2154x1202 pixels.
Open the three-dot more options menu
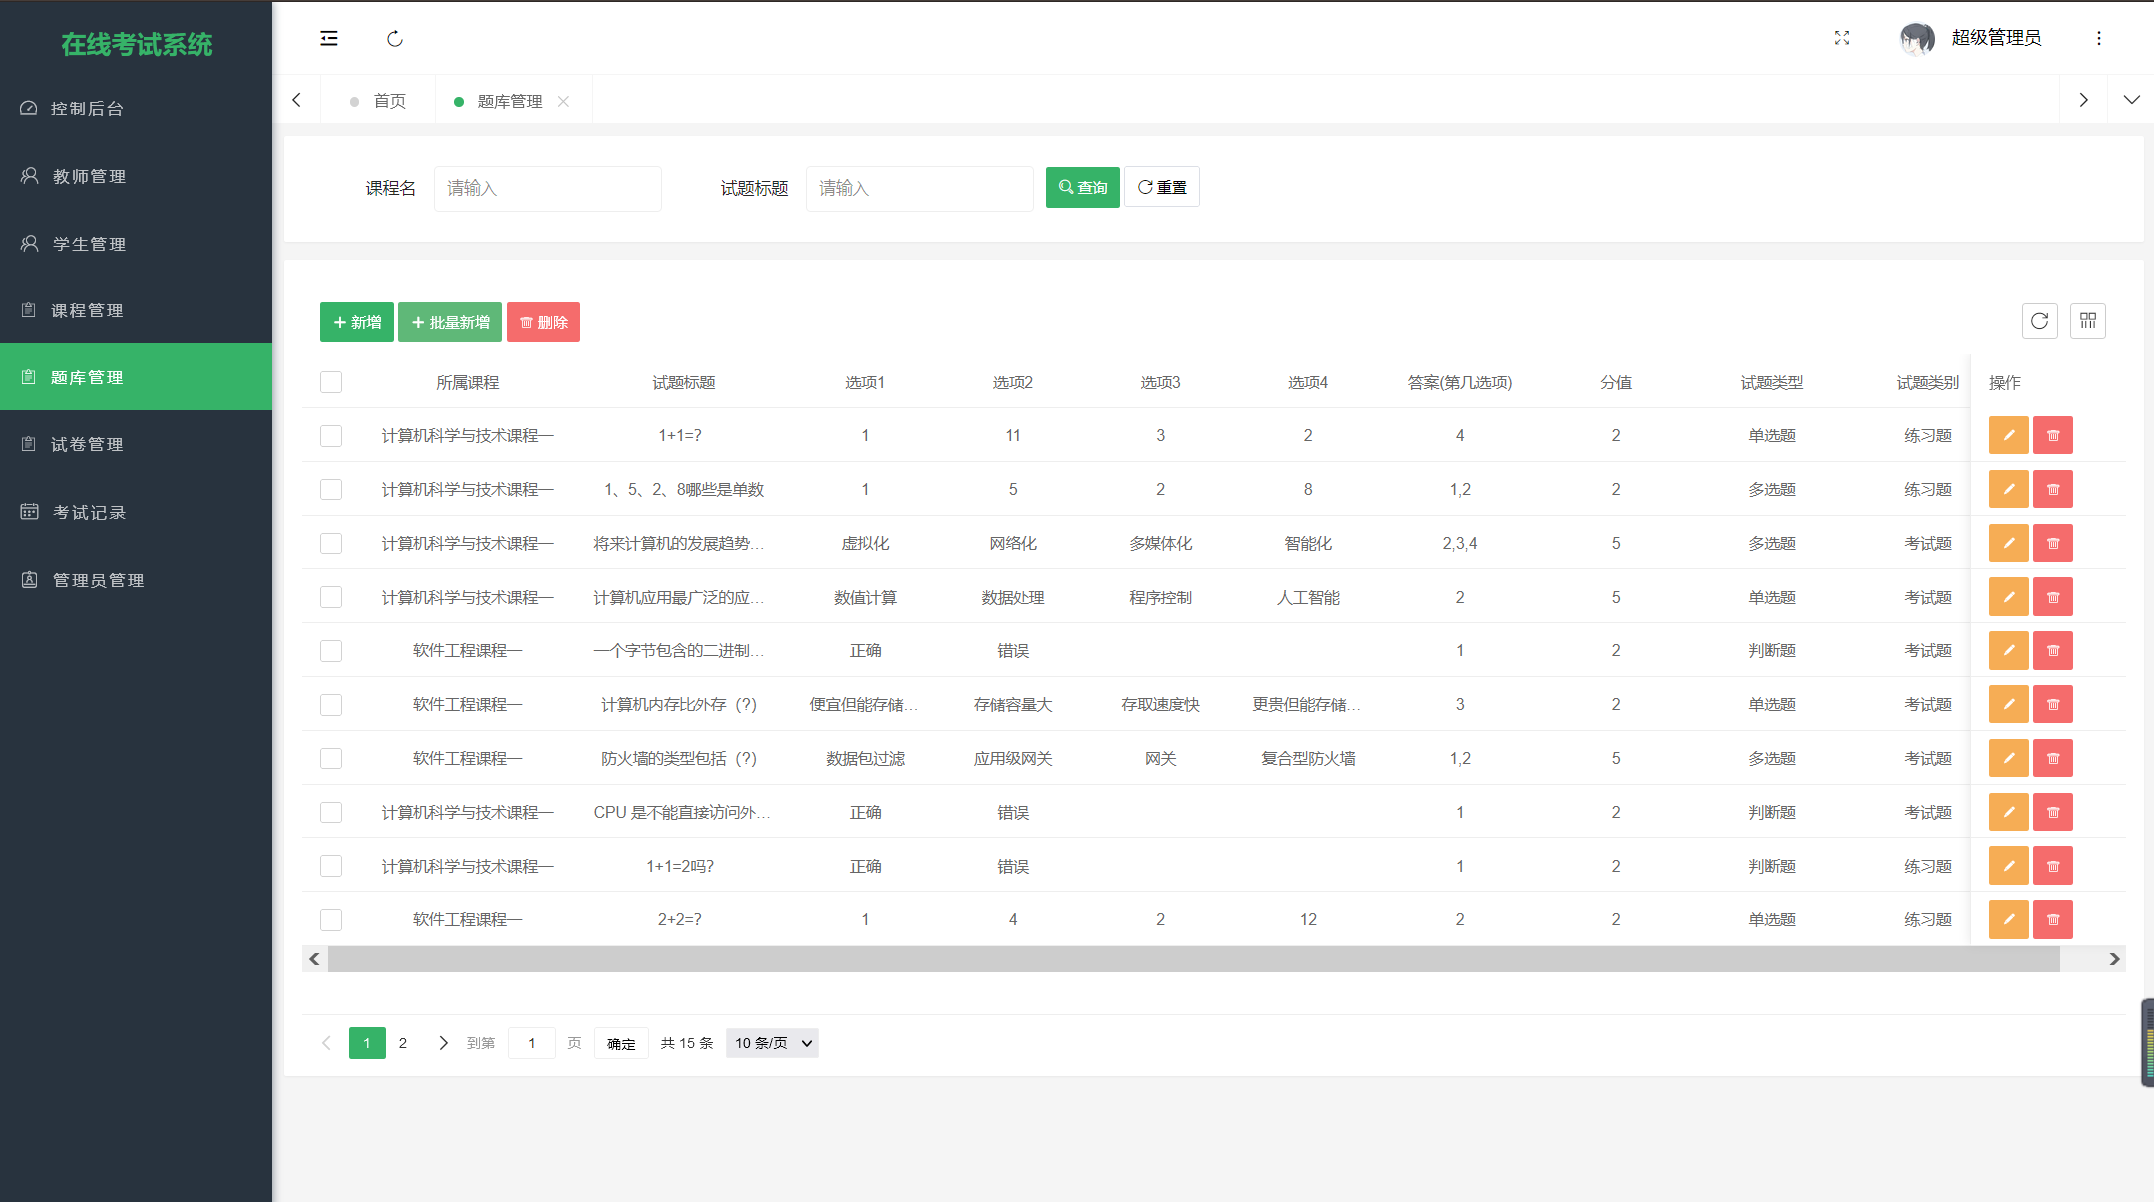2098,38
